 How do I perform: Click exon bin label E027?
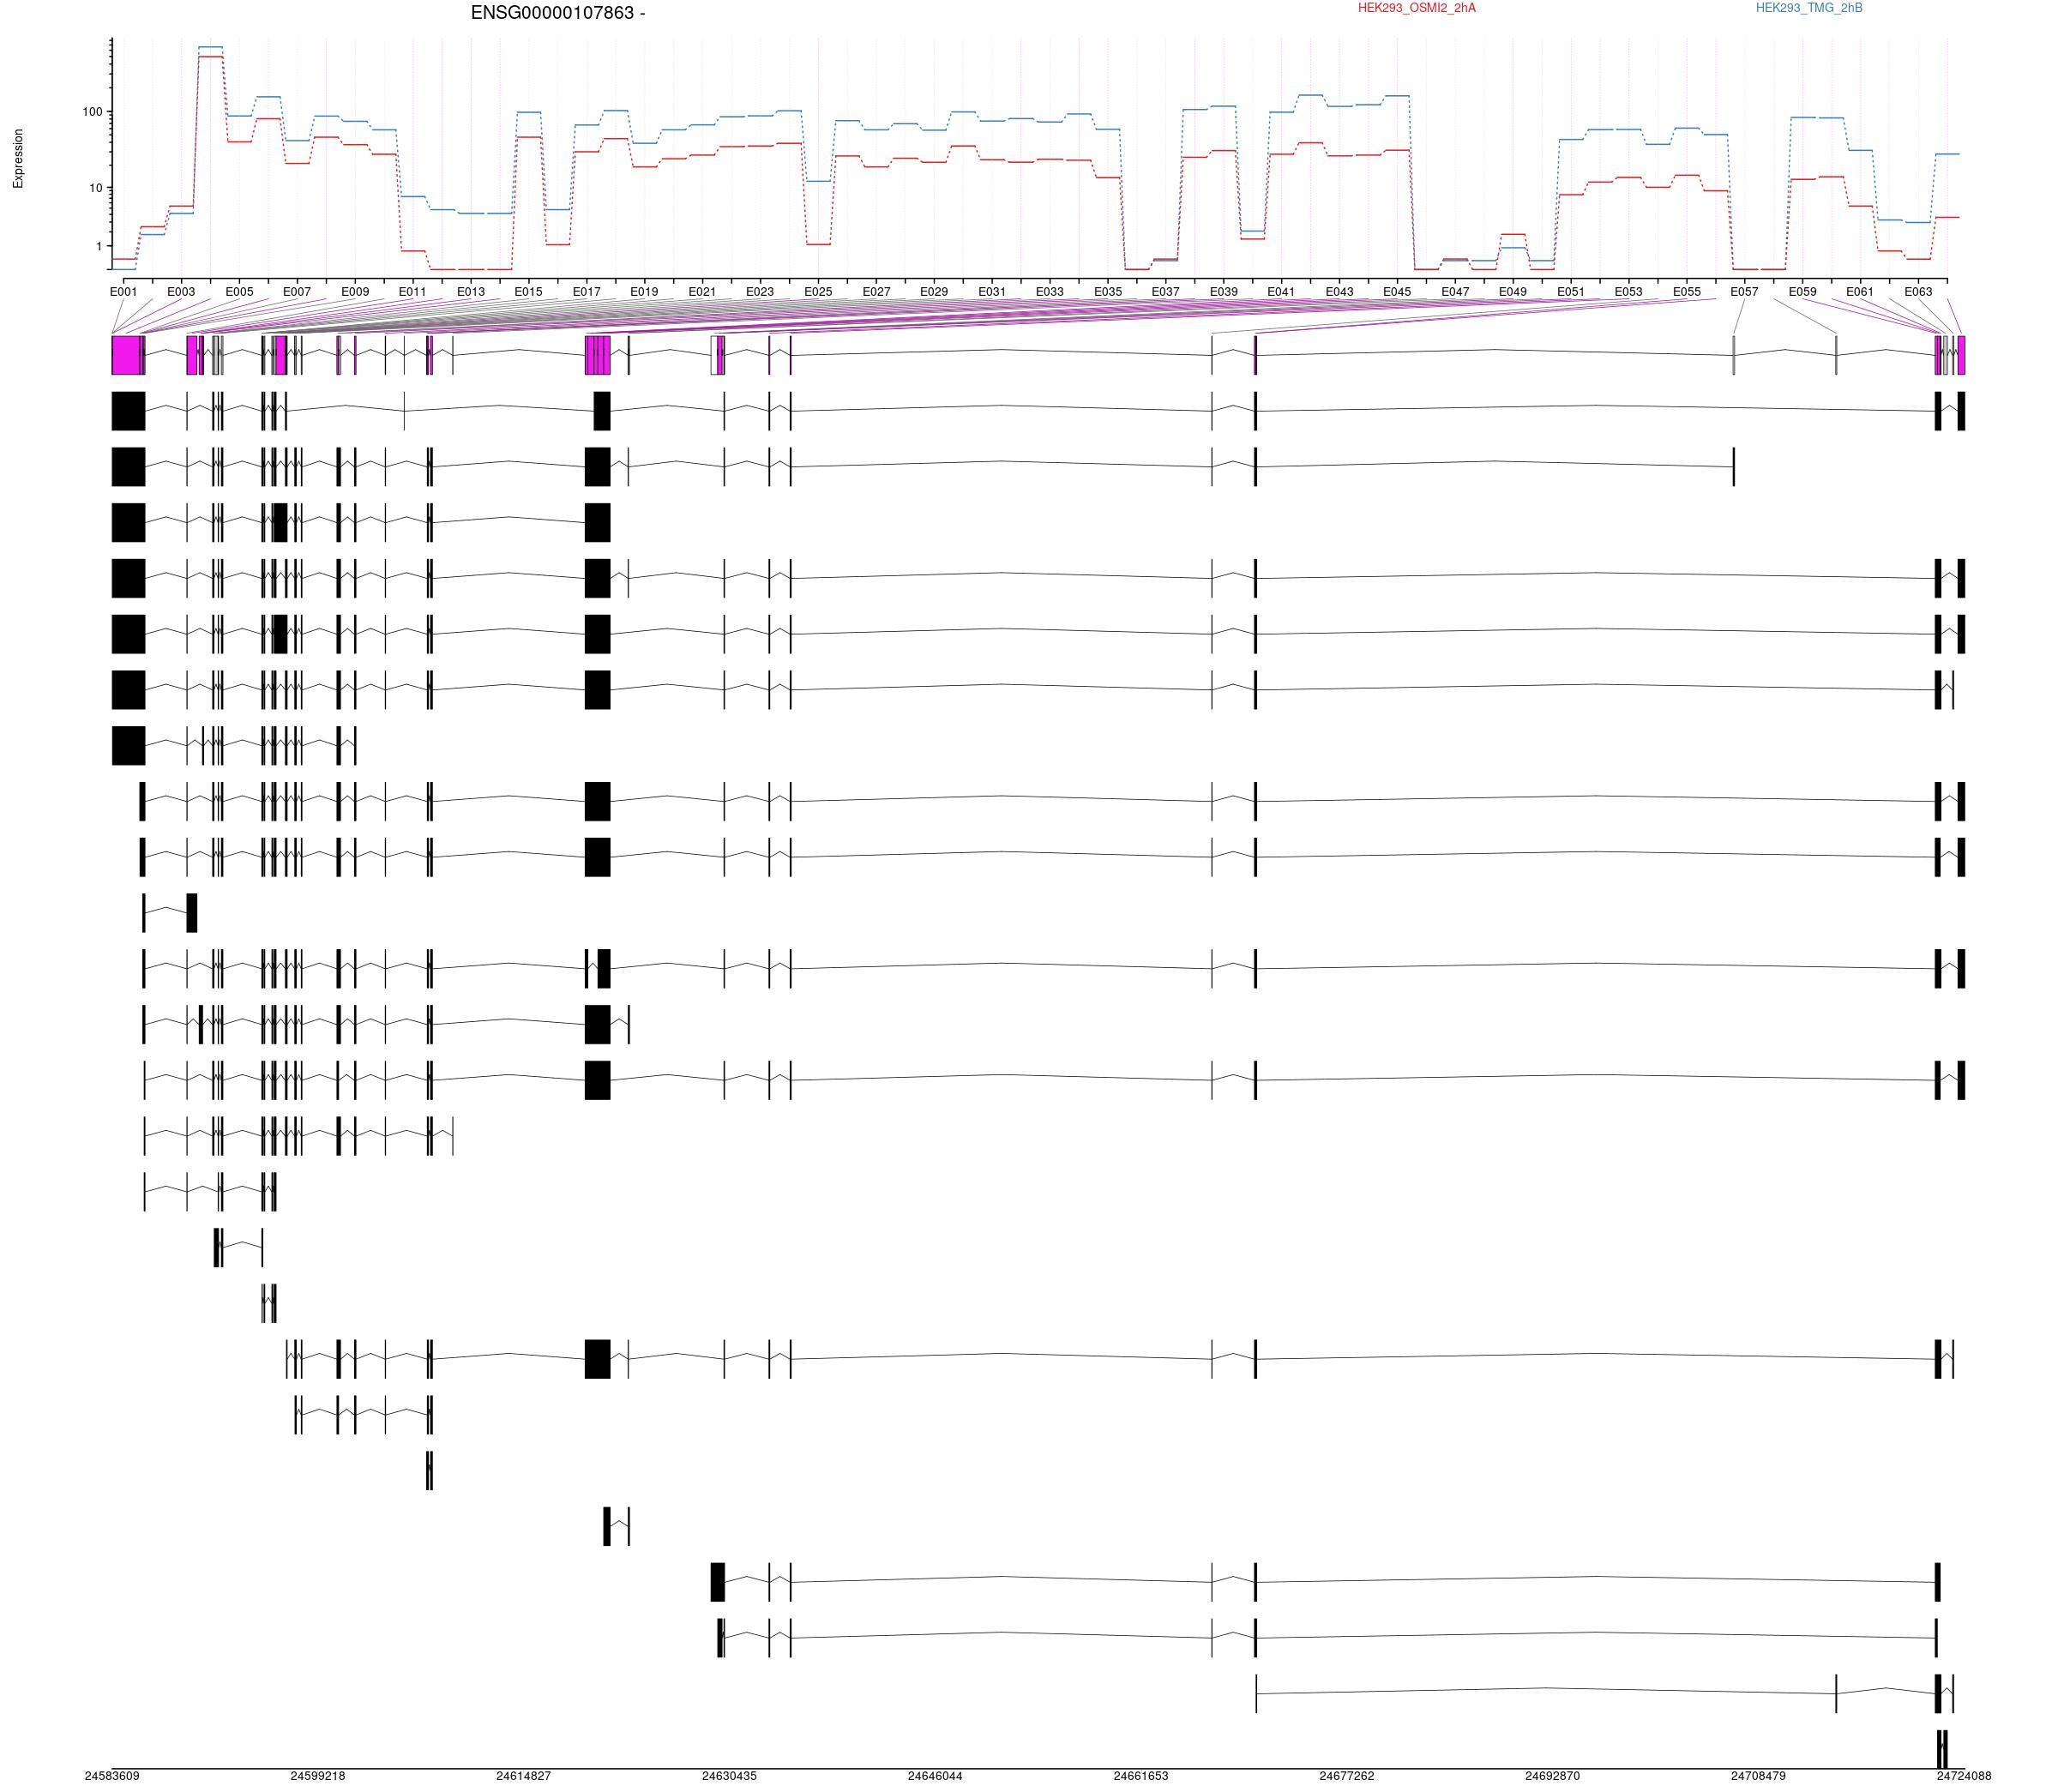[876, 292]
